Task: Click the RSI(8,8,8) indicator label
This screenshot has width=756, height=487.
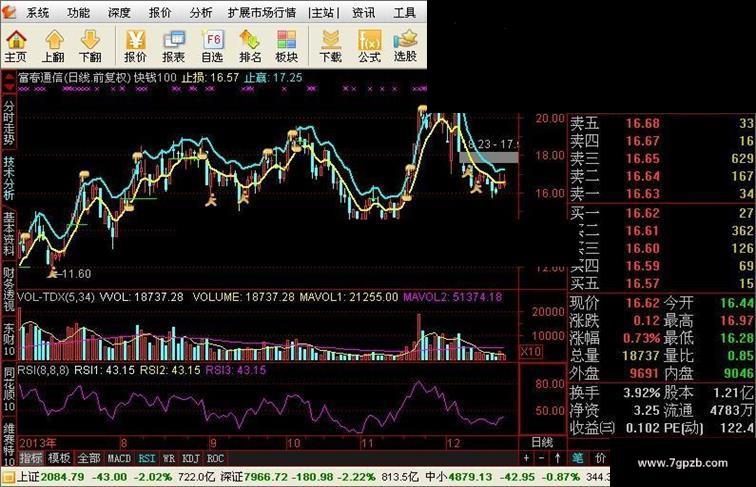Action: click(43, 370)
